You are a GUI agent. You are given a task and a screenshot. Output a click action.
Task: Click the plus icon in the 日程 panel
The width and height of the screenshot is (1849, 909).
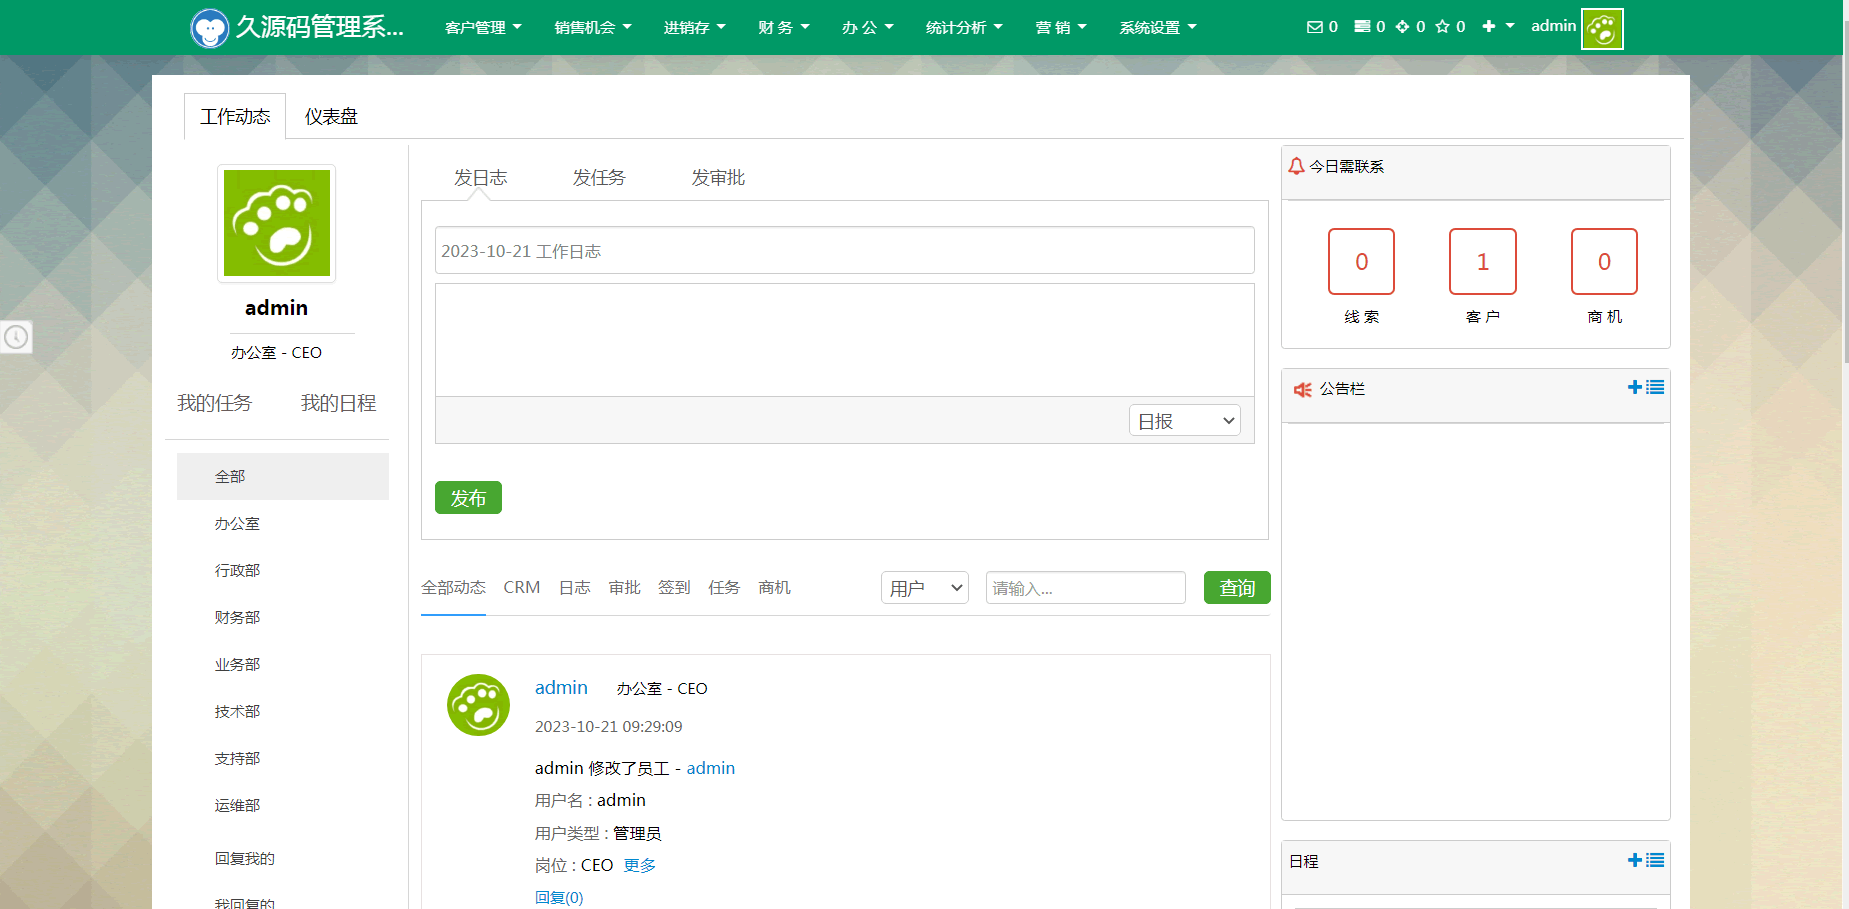[x=1634, y=860]
